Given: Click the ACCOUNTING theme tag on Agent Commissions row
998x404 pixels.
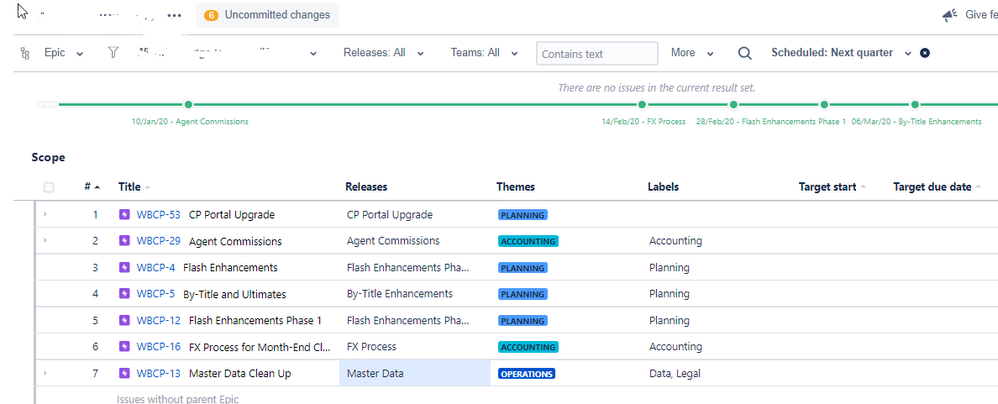Looking at the screenshot, I should [x=528, y=241].
